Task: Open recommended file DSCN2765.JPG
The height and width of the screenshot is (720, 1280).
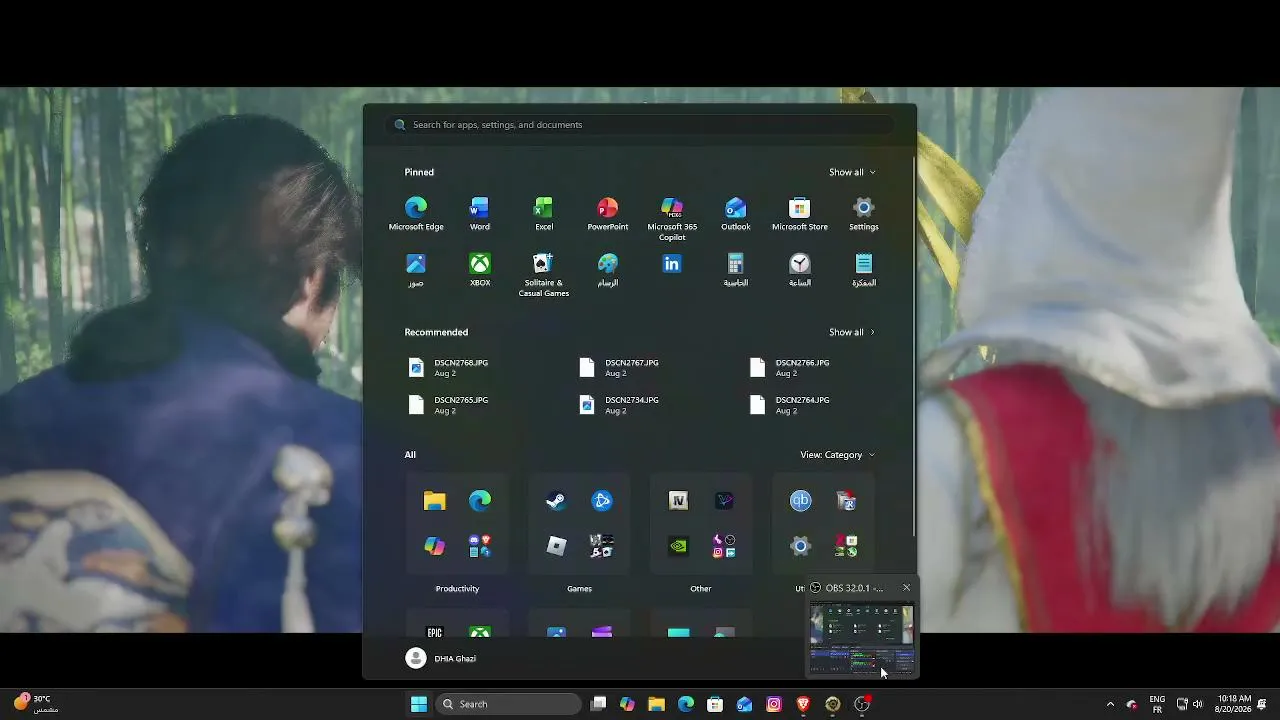Action: (x=448, y=405)
